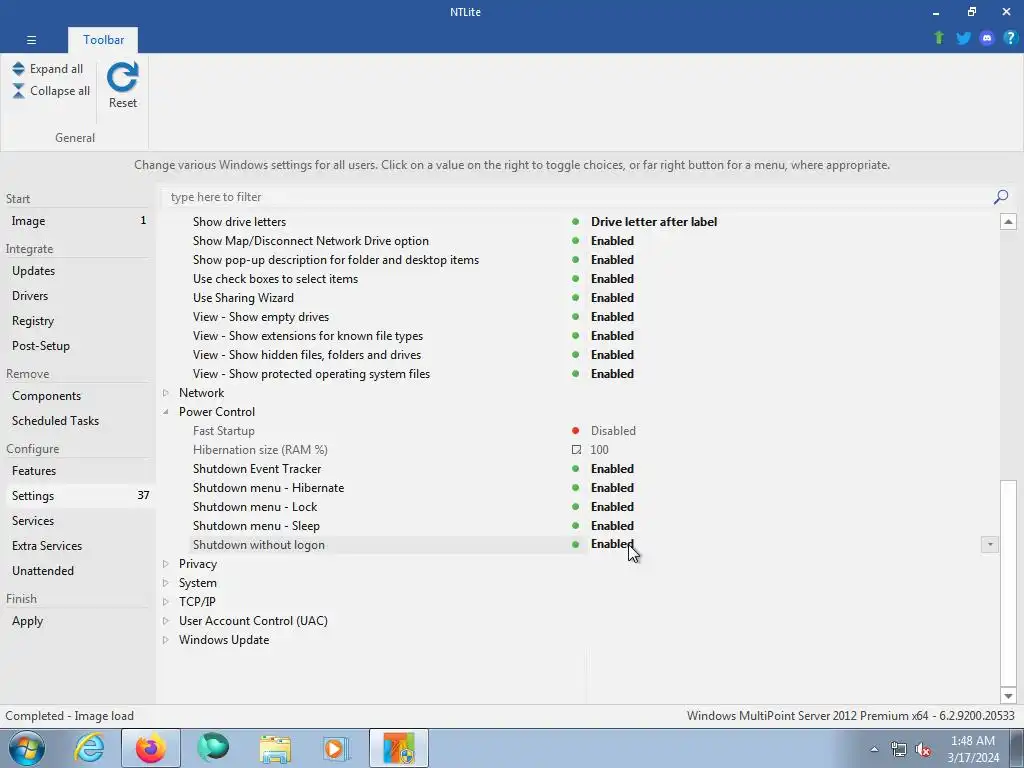Collapse the Power Control node
1024x768 pixels.
point(166,411)
